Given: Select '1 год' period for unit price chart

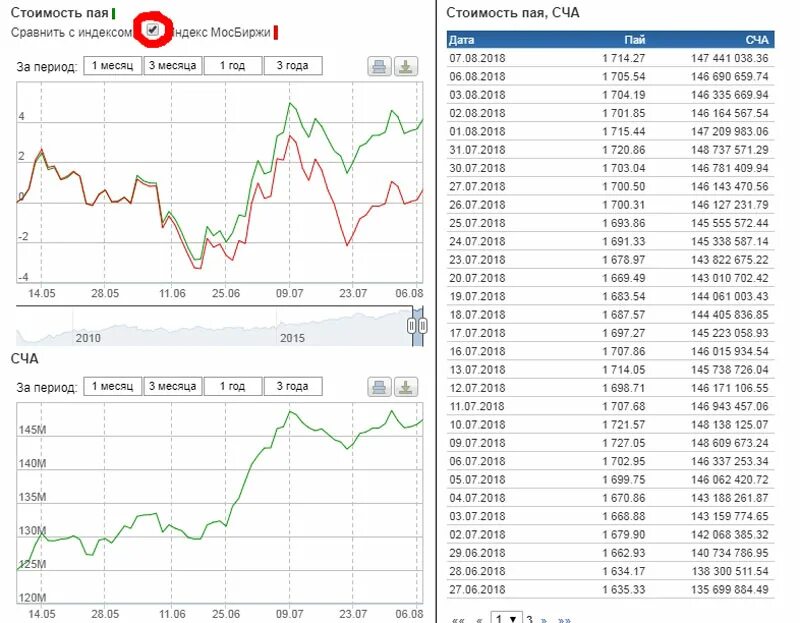Looking at the screenshot, I should coord(233,66).
